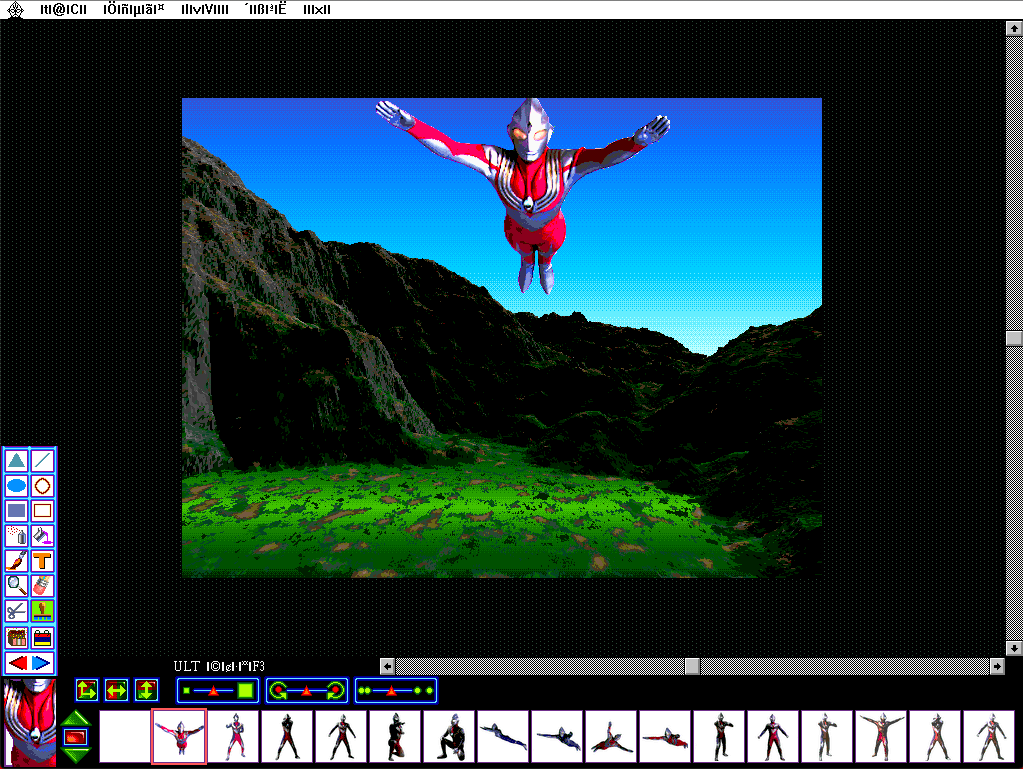Select the crouching Ultraman stamp thumbnail

click(x=450, y=736)
